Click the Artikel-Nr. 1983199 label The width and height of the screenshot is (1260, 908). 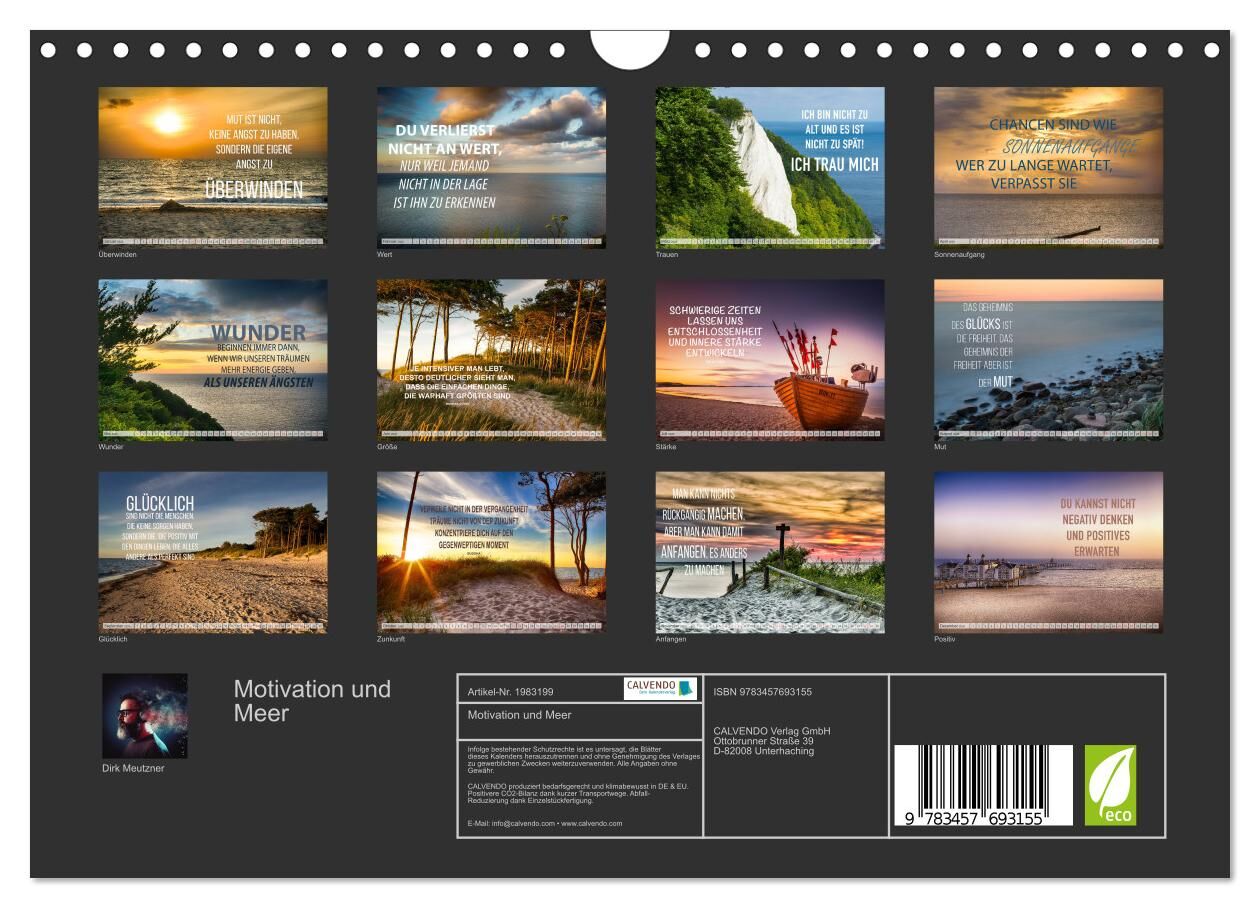tap(510, 692)
